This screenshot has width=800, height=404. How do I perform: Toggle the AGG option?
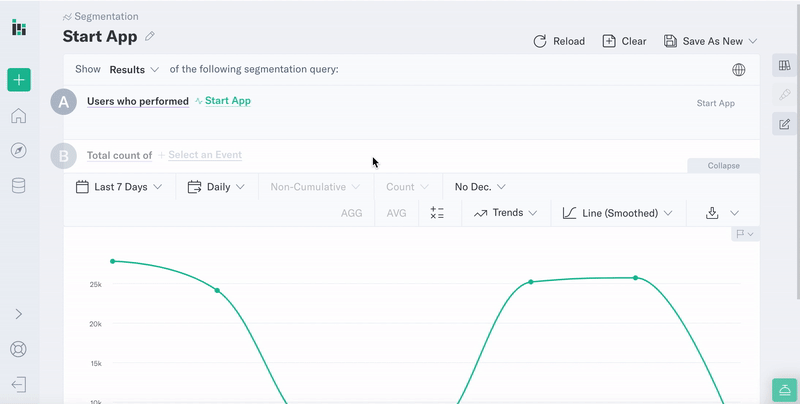(352, 213)
